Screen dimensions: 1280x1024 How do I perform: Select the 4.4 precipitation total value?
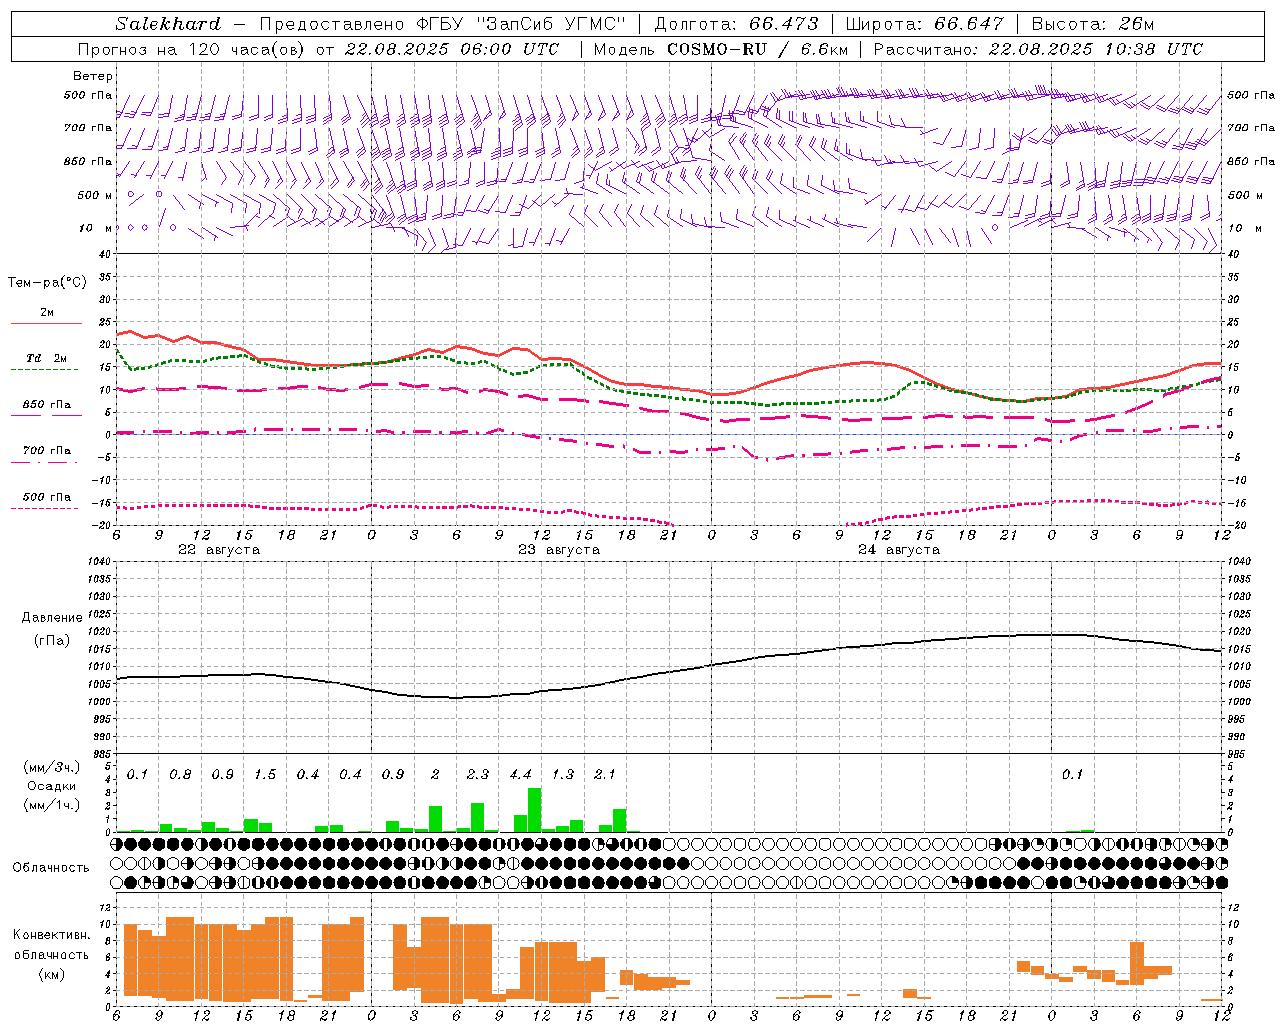[x=520, y=775]
